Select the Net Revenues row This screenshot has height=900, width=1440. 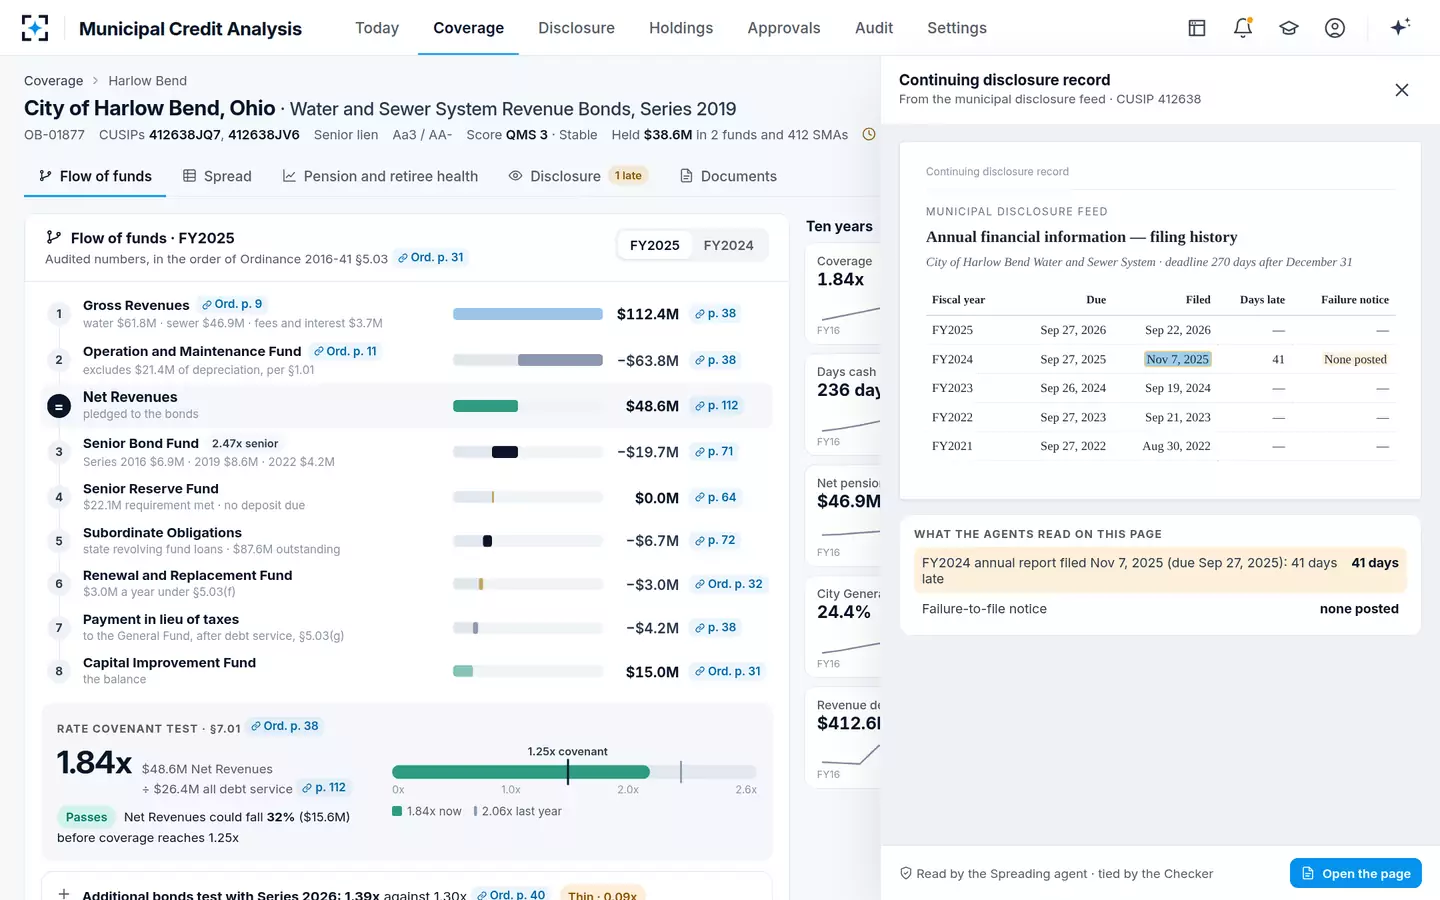(407, 406)
